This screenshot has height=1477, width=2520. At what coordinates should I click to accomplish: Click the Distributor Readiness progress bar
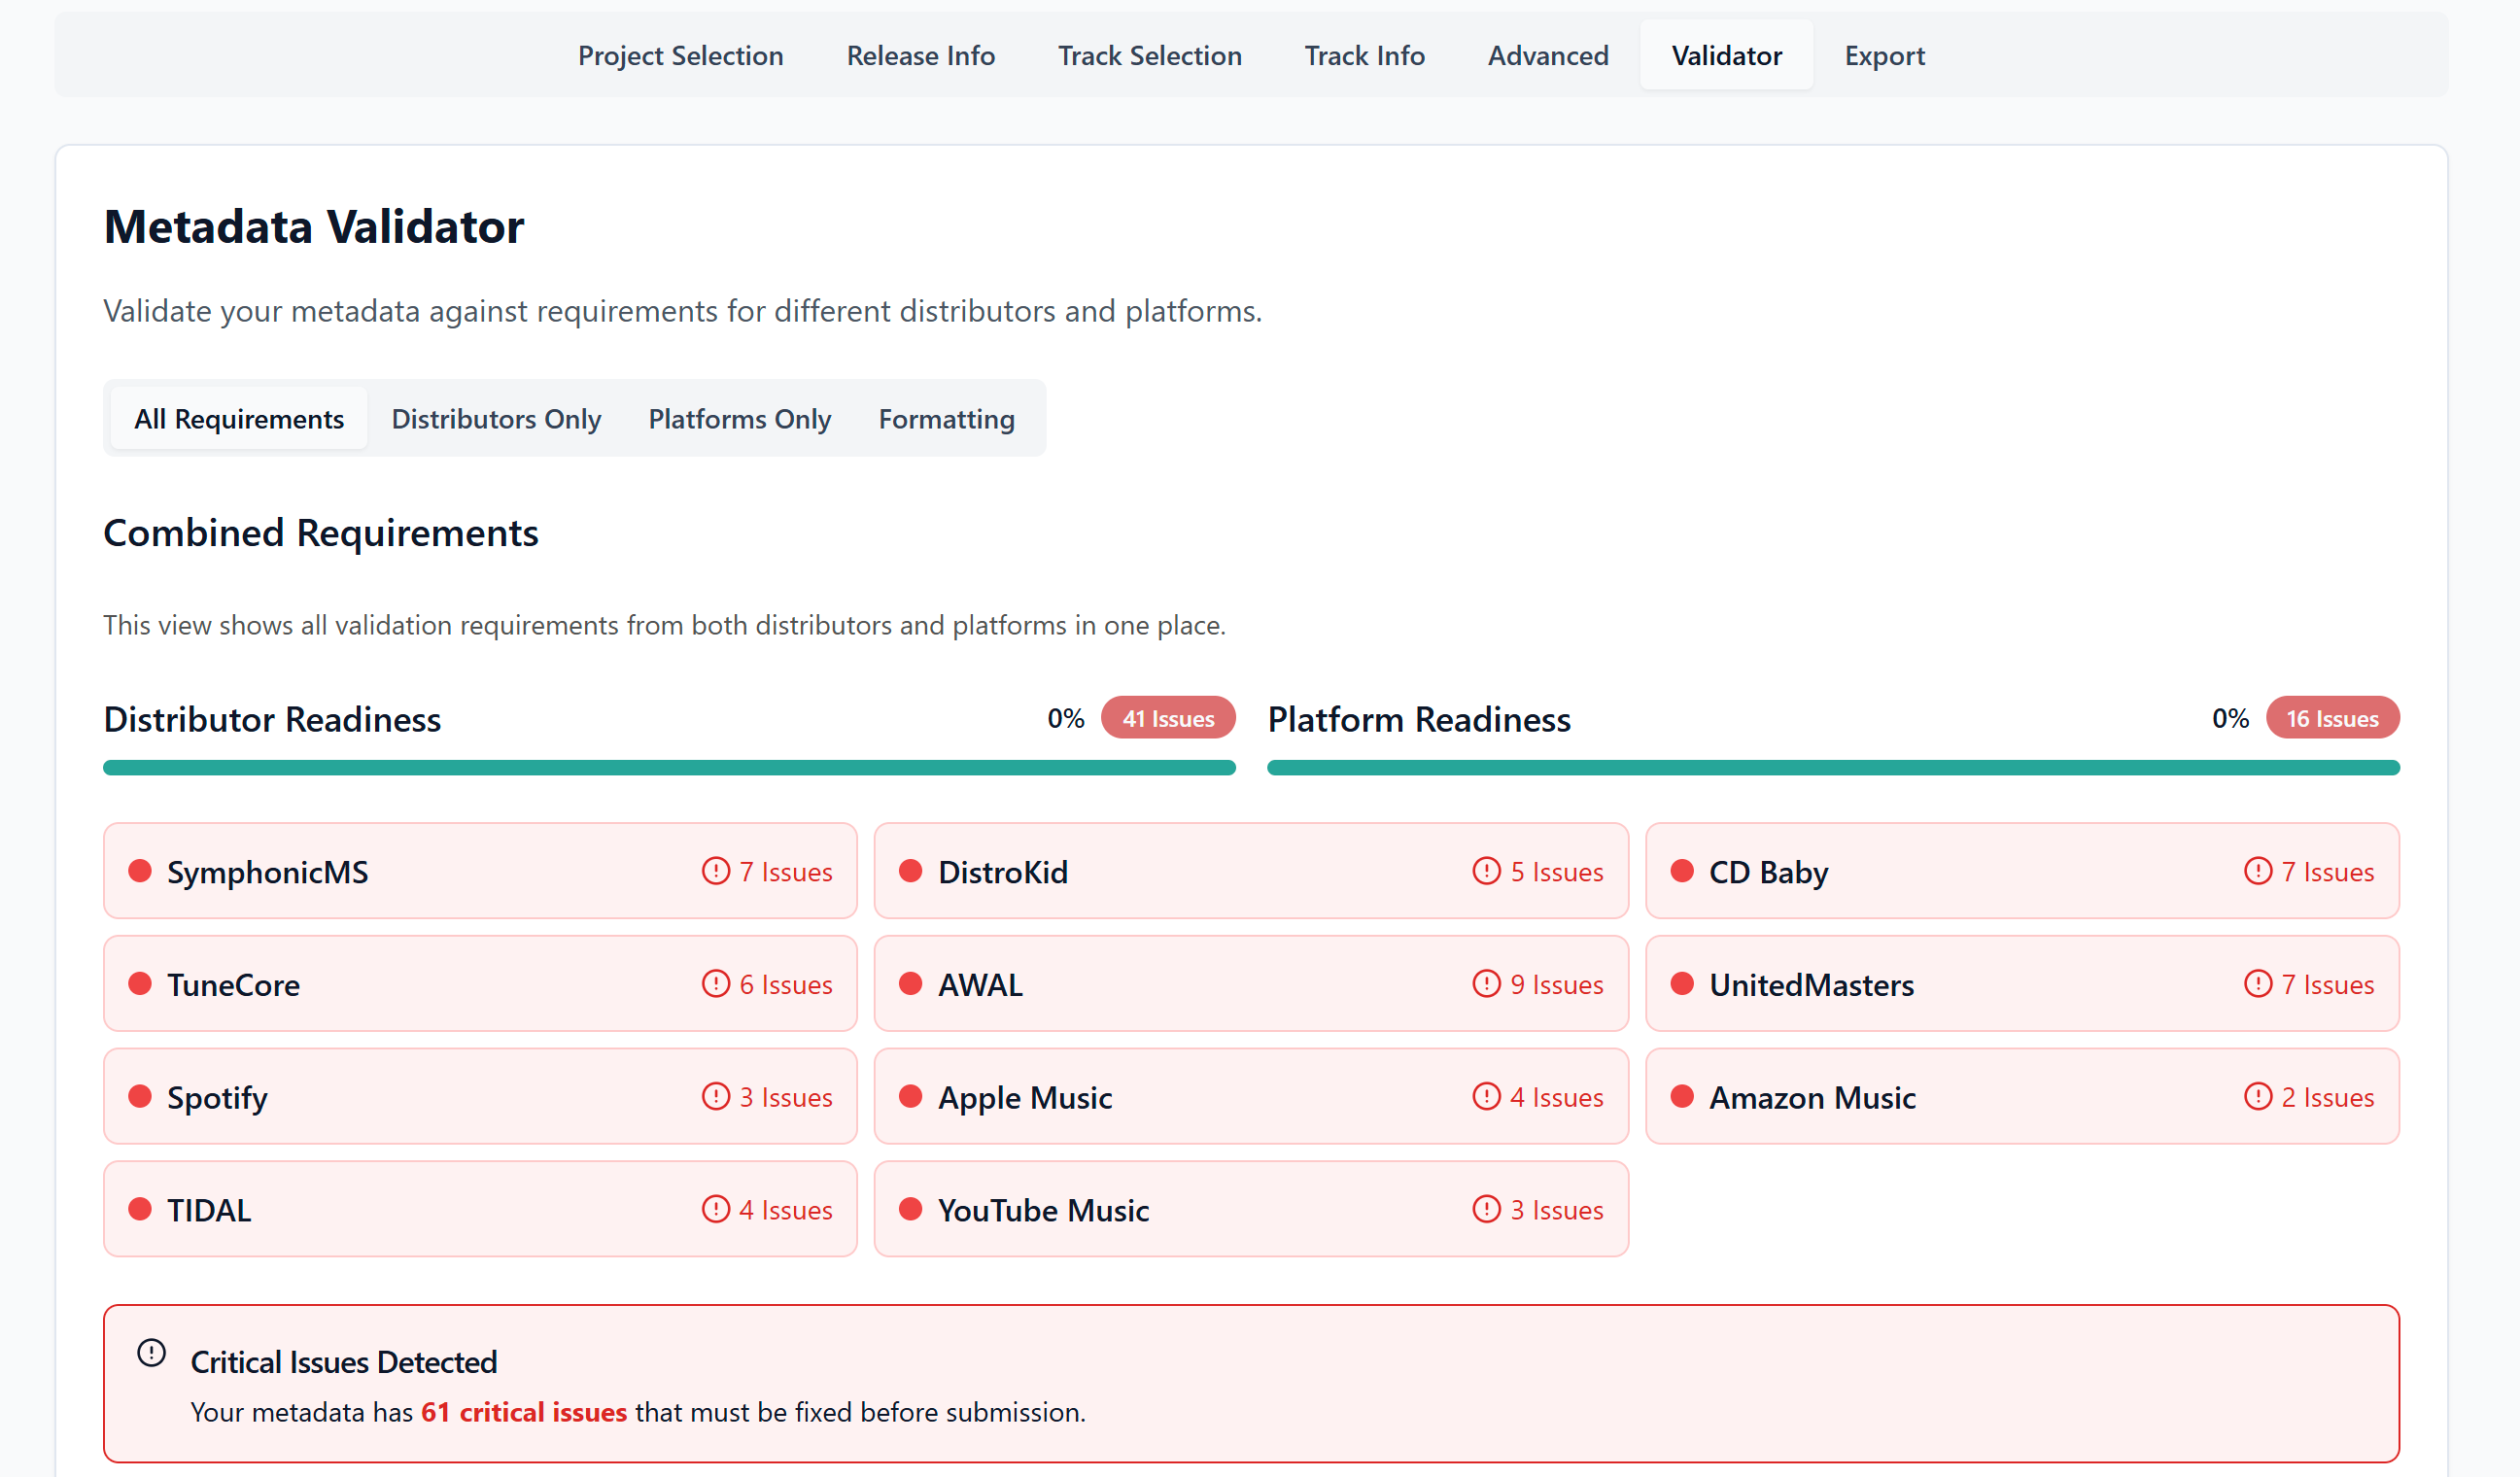pyautogui.click(x=669, y=767)
